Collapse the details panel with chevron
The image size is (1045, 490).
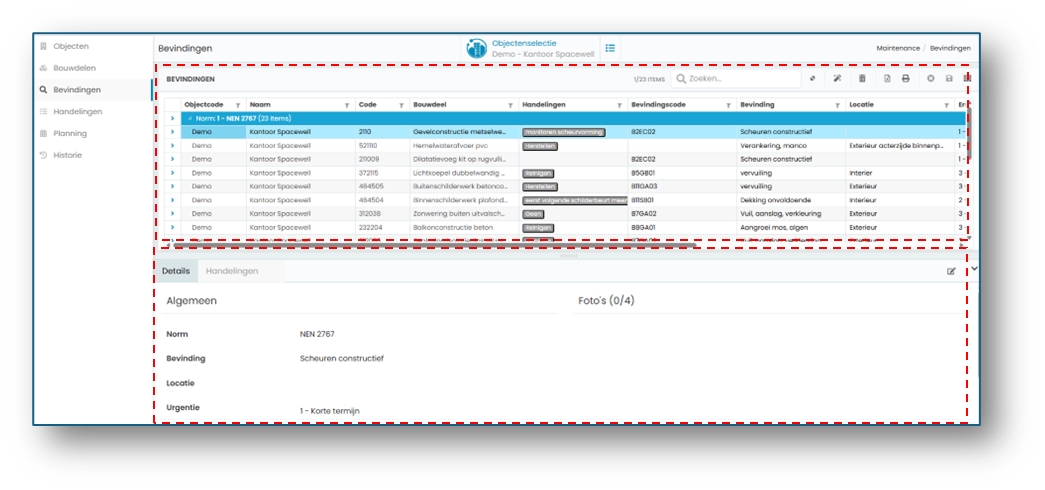coord(974,268)
